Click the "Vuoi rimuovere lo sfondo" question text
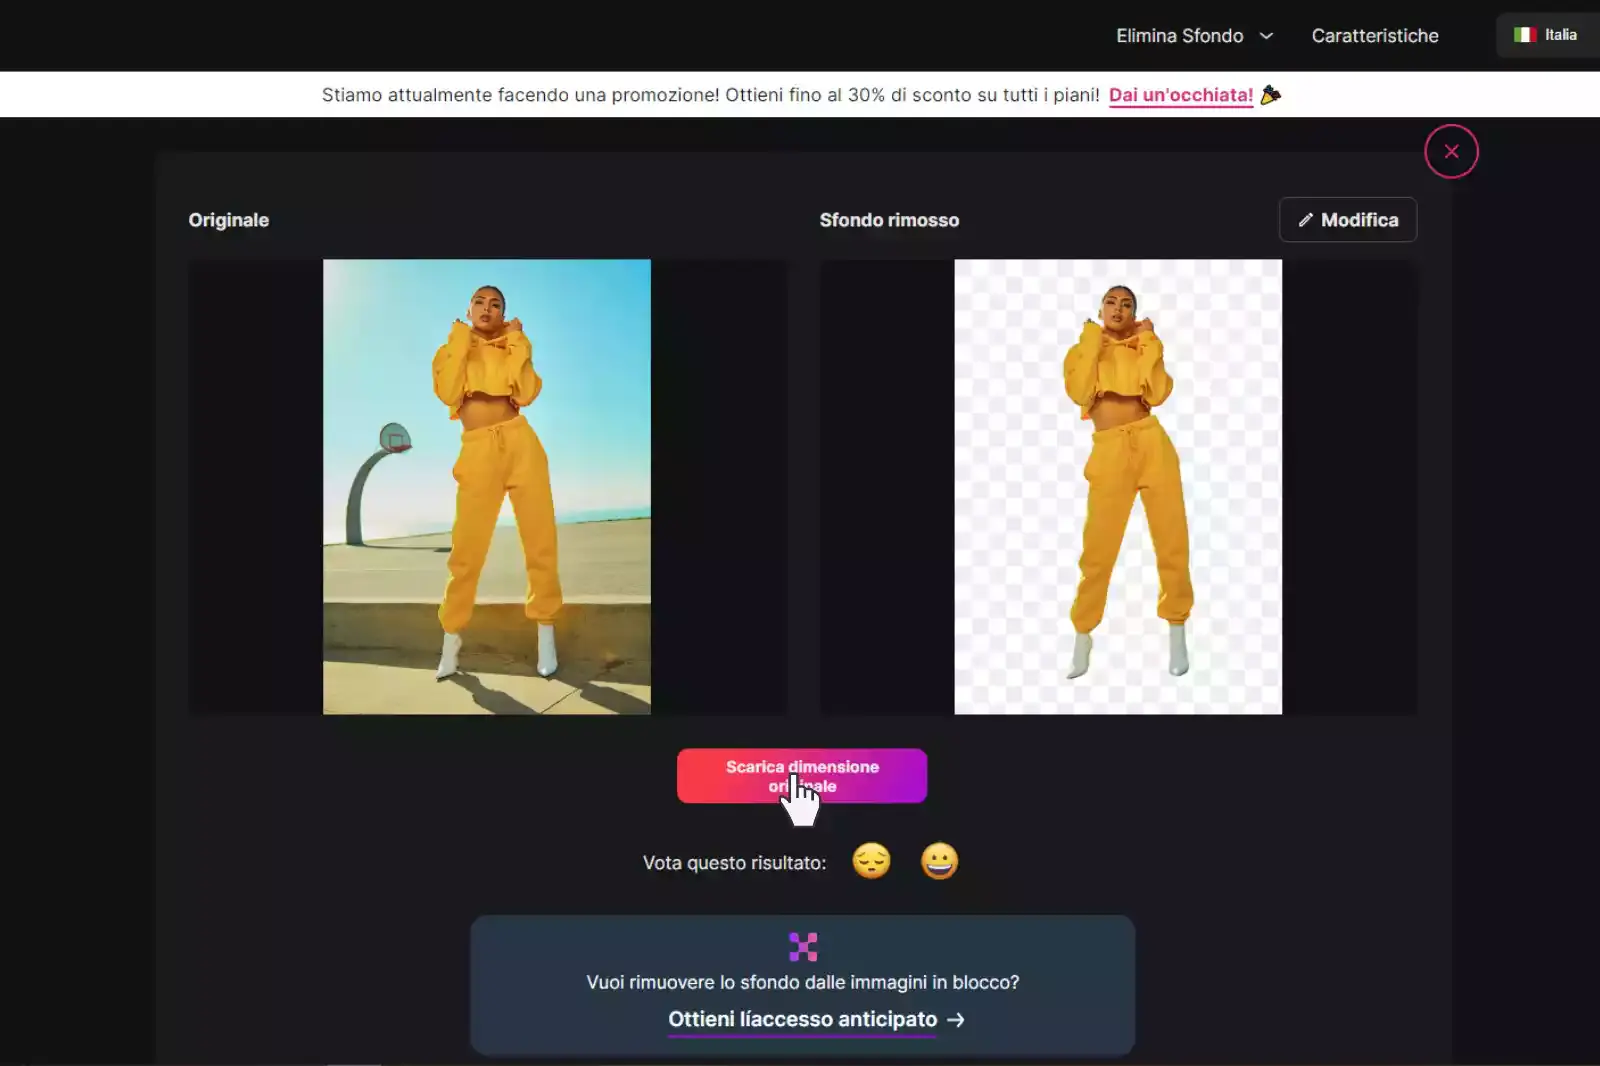This screenshot has height=1066, width=1600. pyautogui.click(x=803, y=982)
